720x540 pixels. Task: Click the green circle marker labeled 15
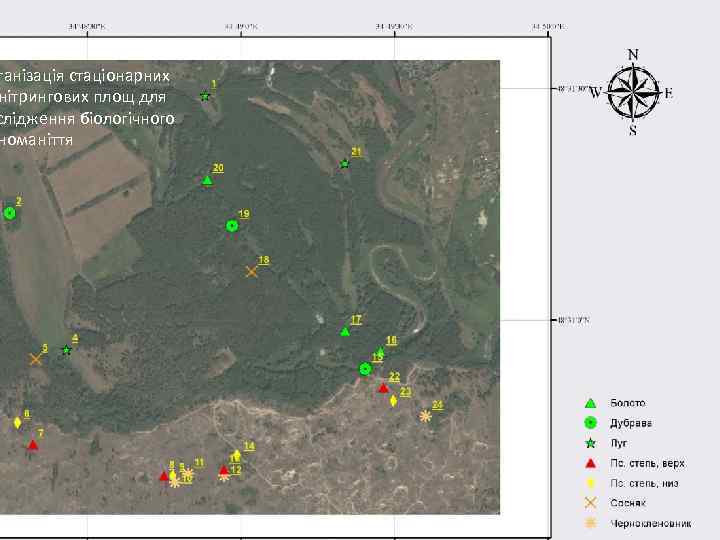(x=365, y=369)
